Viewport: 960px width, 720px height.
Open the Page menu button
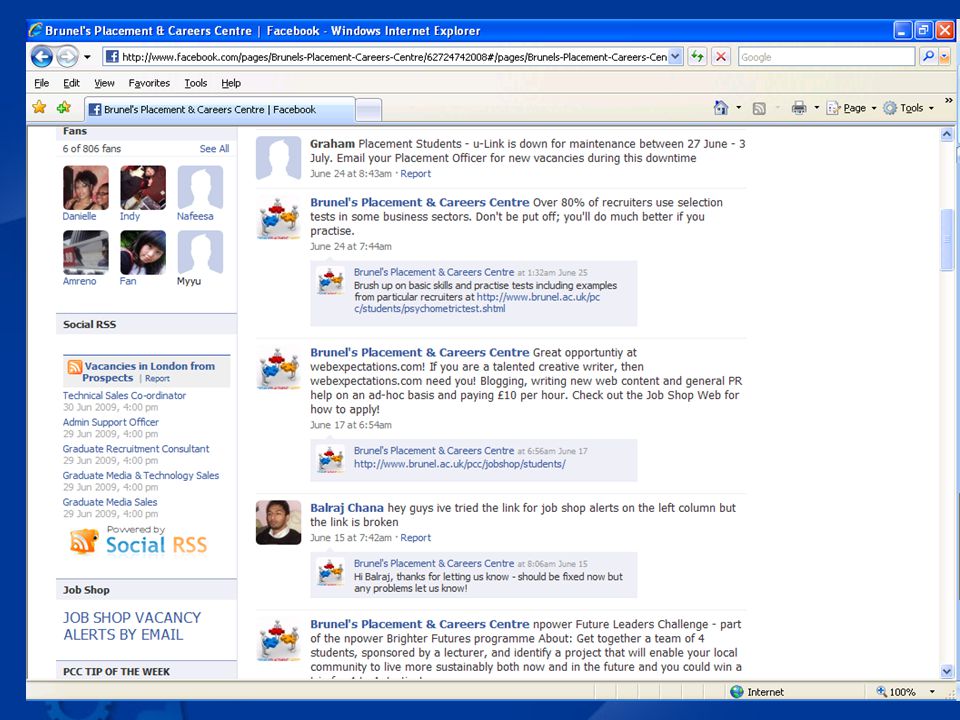851,108
